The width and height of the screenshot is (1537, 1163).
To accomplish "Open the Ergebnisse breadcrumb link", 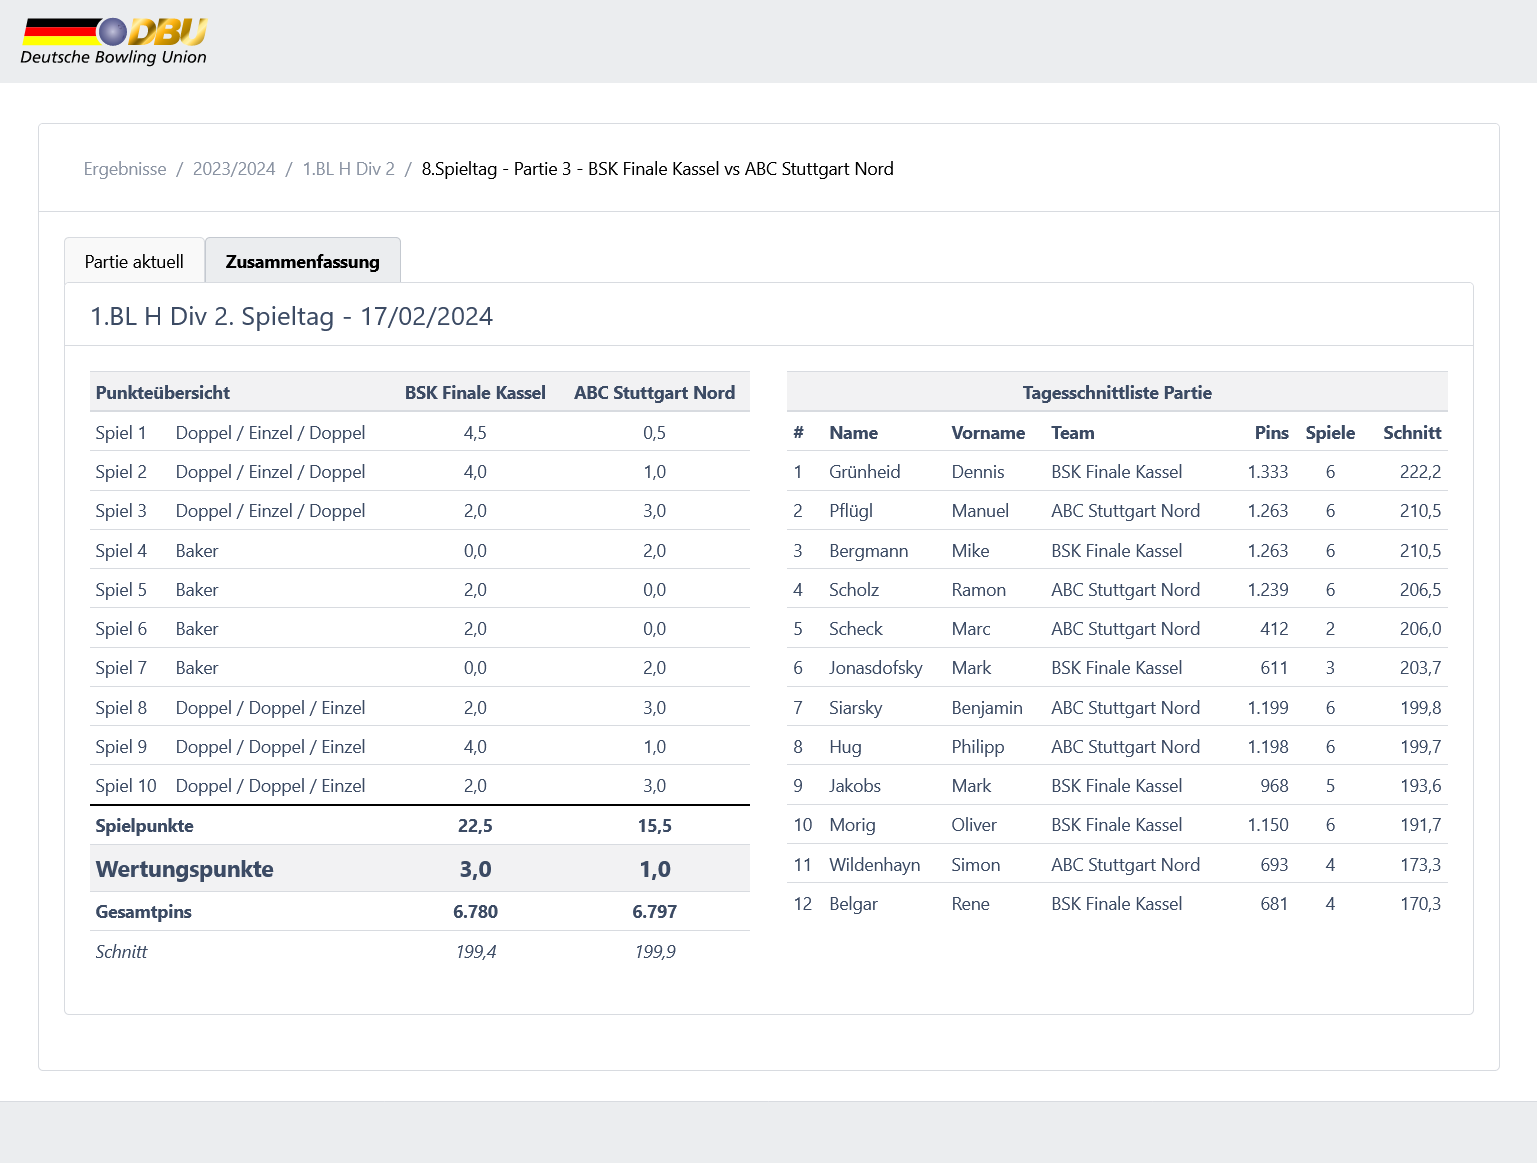I will pos(125,169).
